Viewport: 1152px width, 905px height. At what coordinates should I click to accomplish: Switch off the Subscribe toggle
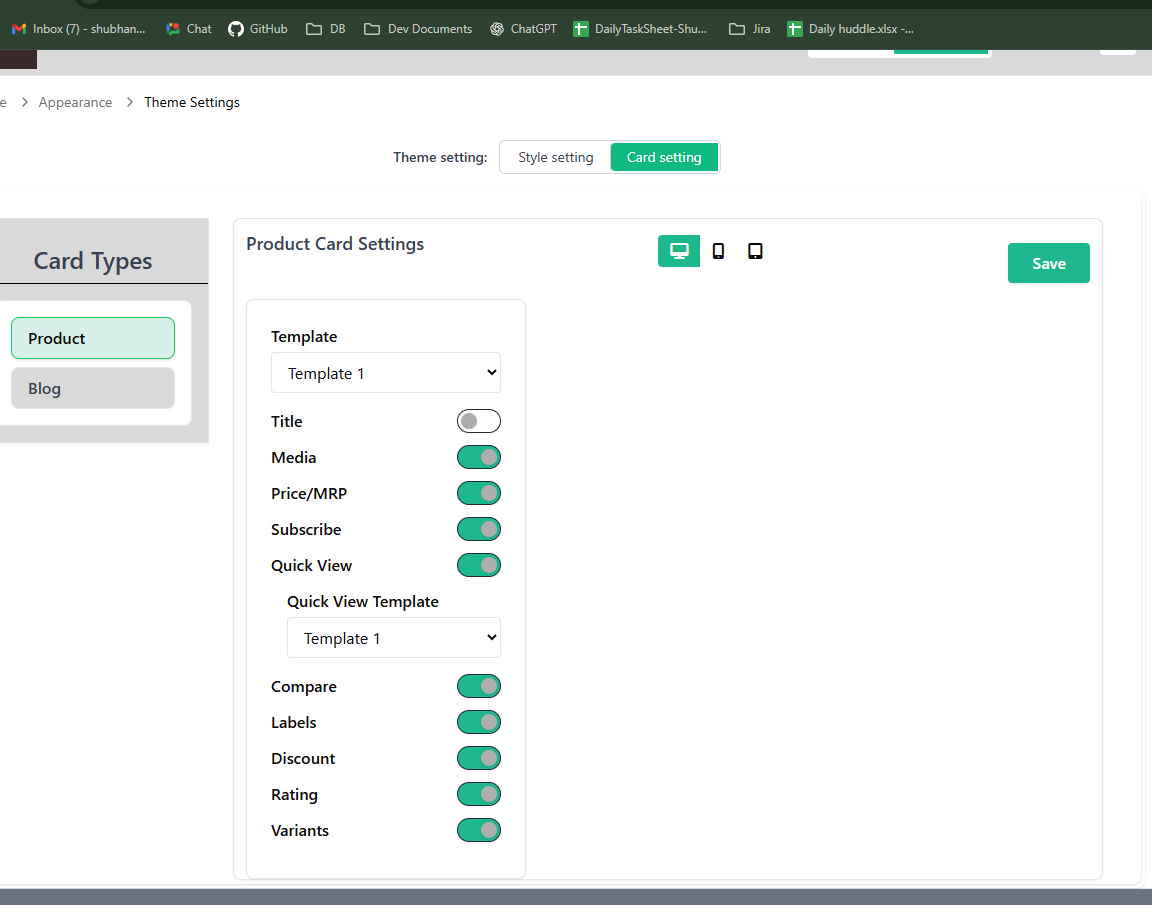478,529
